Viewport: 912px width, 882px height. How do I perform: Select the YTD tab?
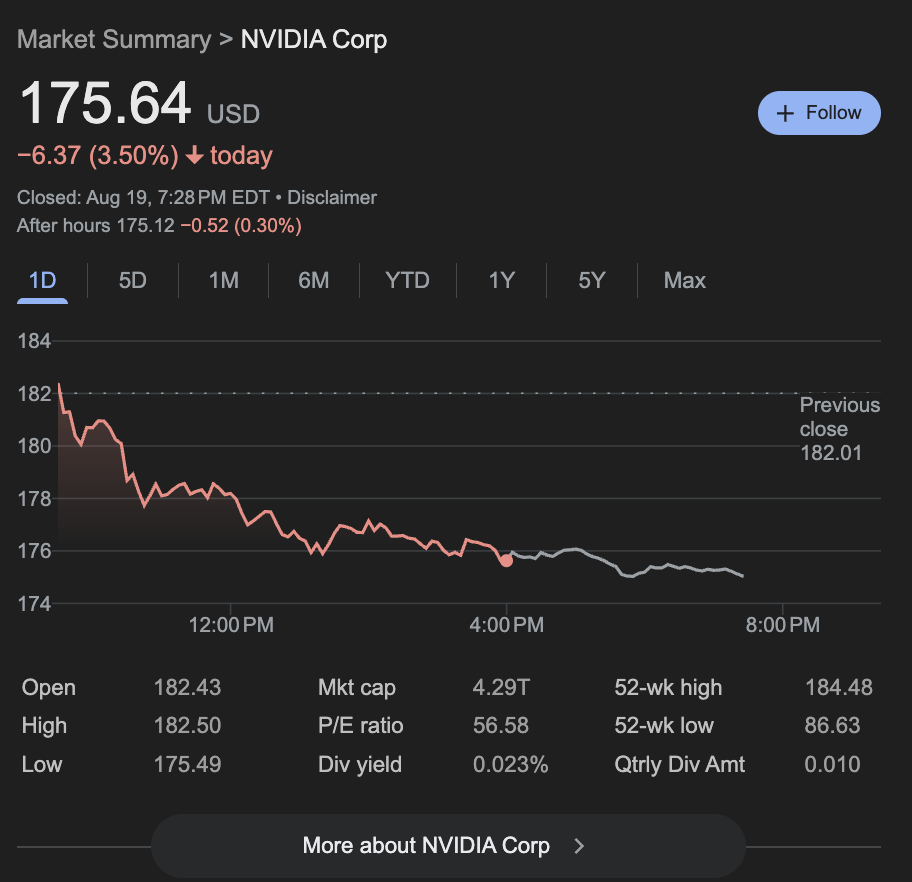coord(407,281)
